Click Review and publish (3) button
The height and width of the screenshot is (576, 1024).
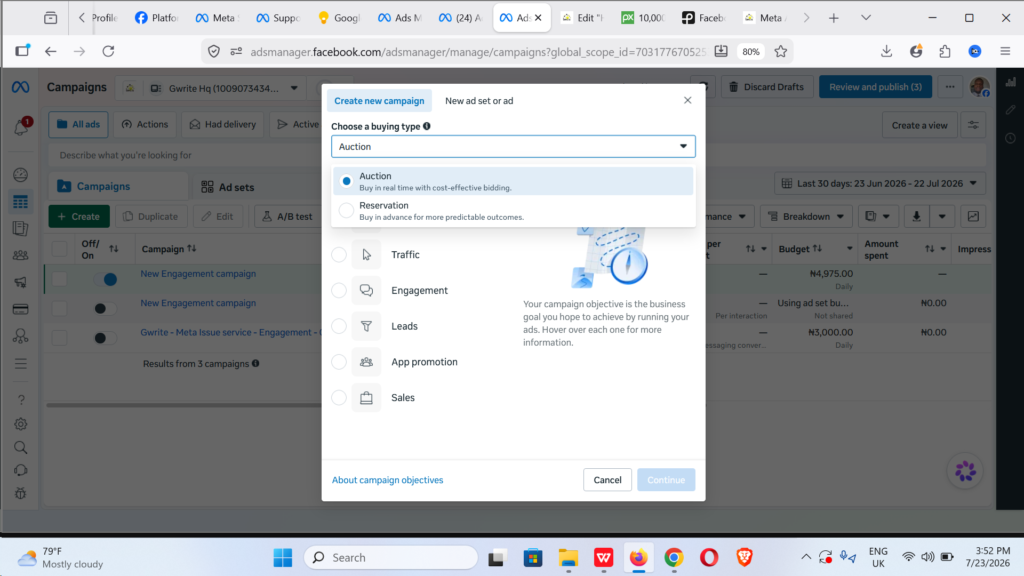pos(875,87)
